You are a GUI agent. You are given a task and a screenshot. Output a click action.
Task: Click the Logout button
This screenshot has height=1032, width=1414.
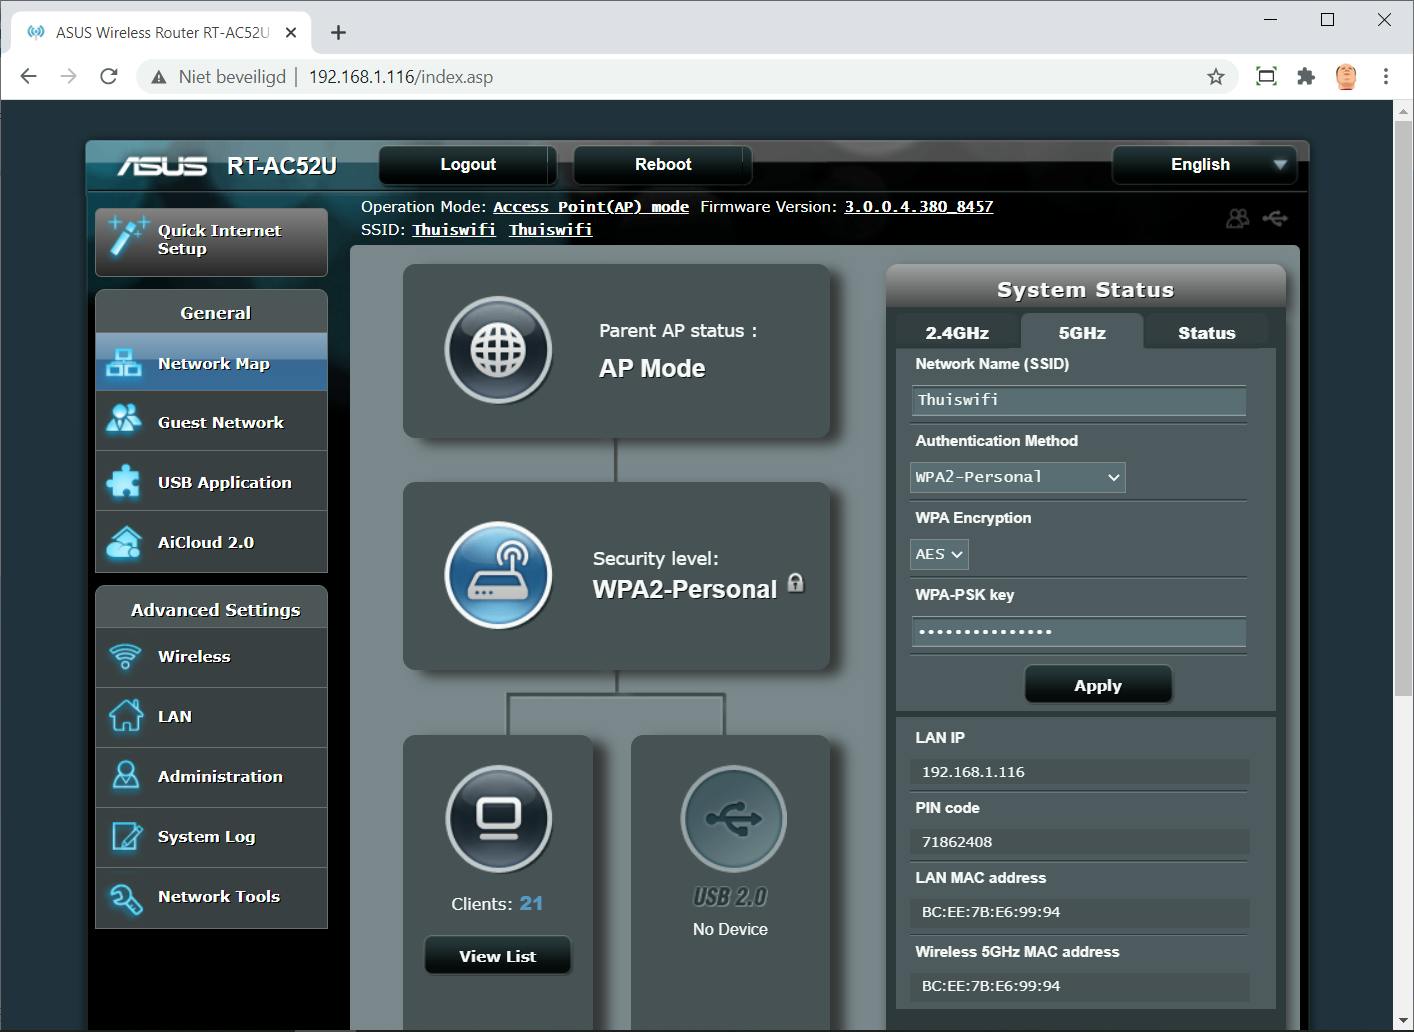[x=468, y=164]
